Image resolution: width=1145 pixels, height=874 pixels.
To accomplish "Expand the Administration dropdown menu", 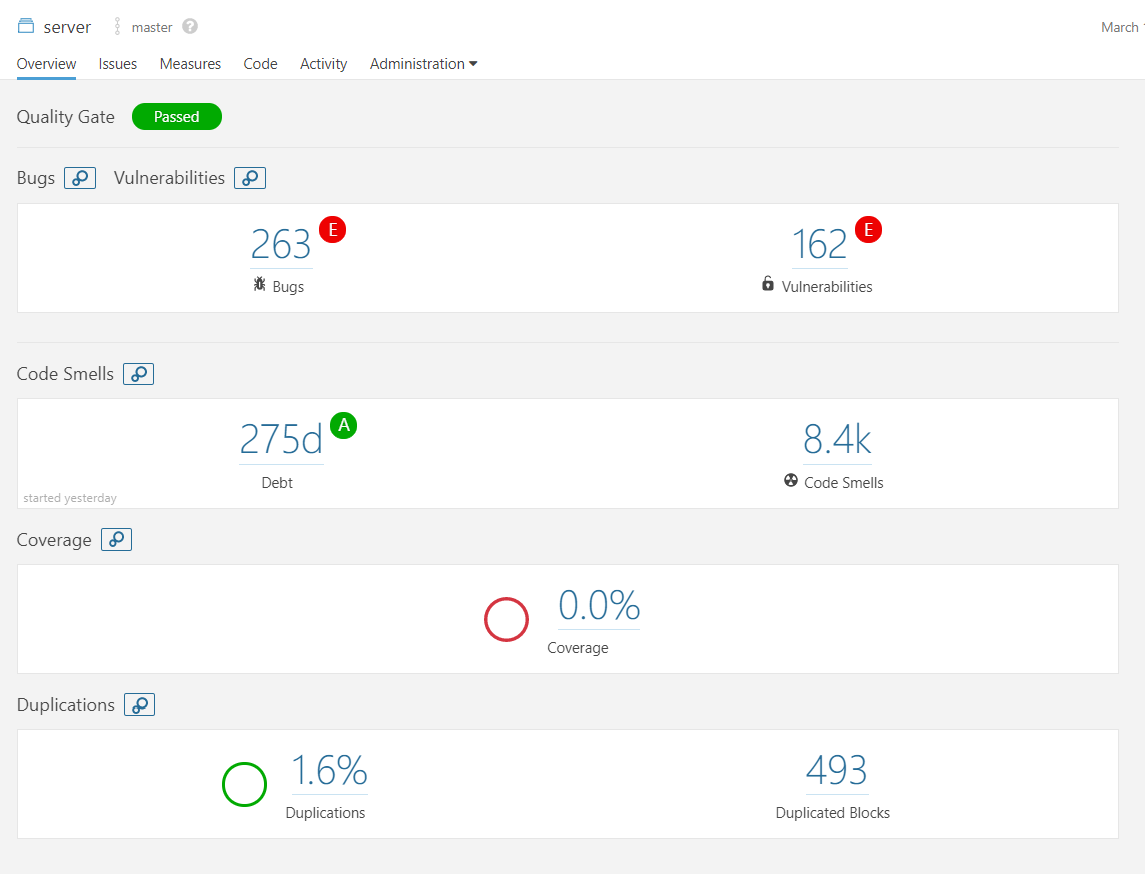I will click(423, 64).
